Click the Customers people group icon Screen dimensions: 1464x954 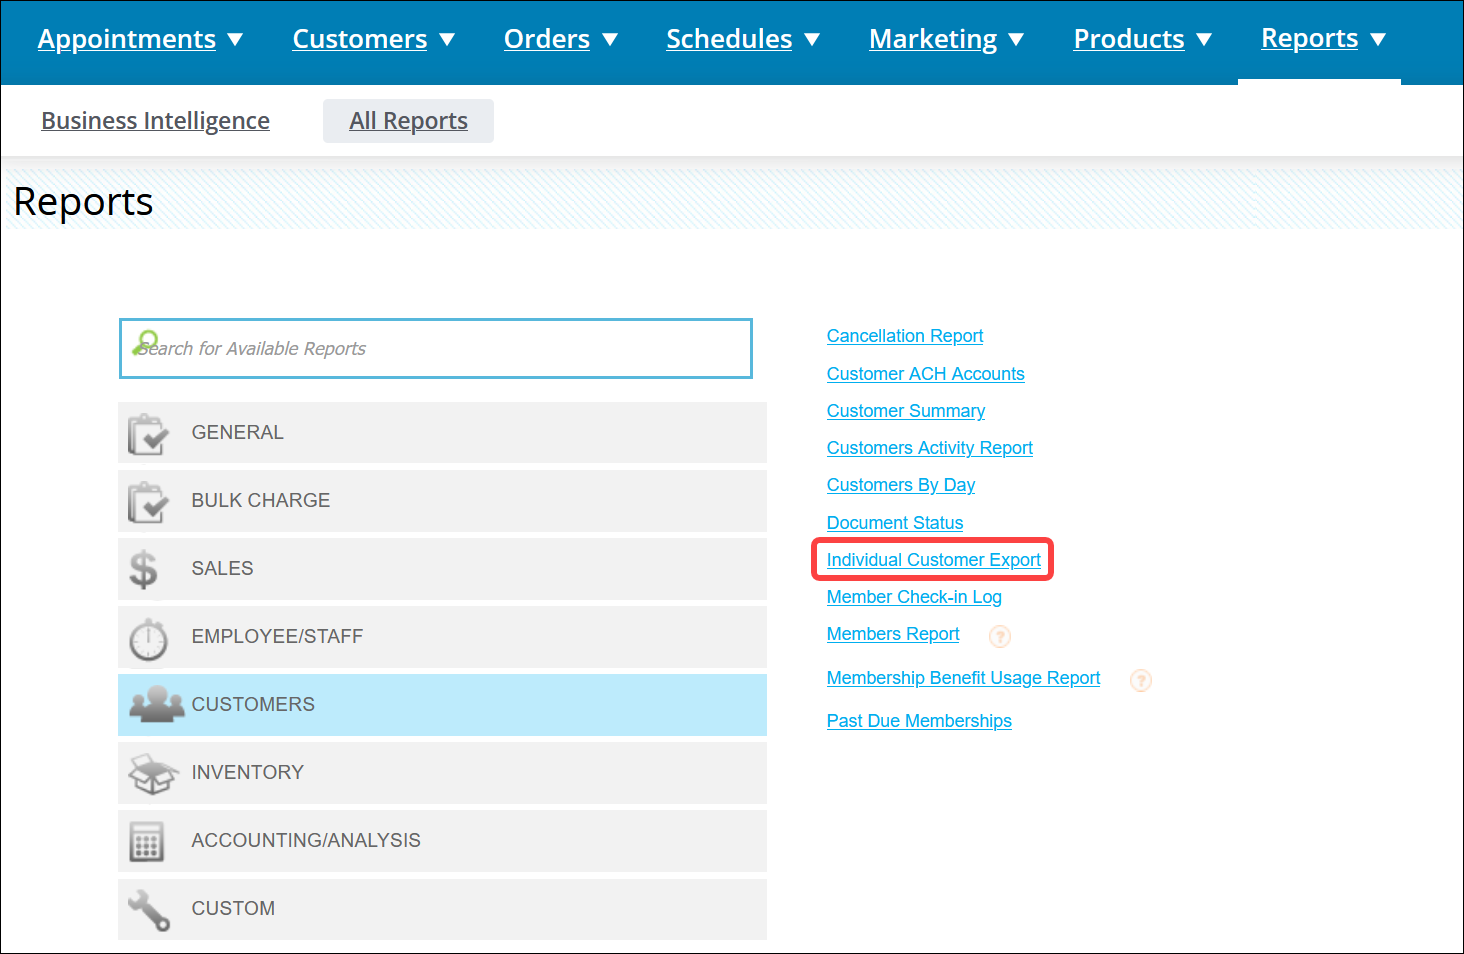pyautogui.click(x=157, y=705)
